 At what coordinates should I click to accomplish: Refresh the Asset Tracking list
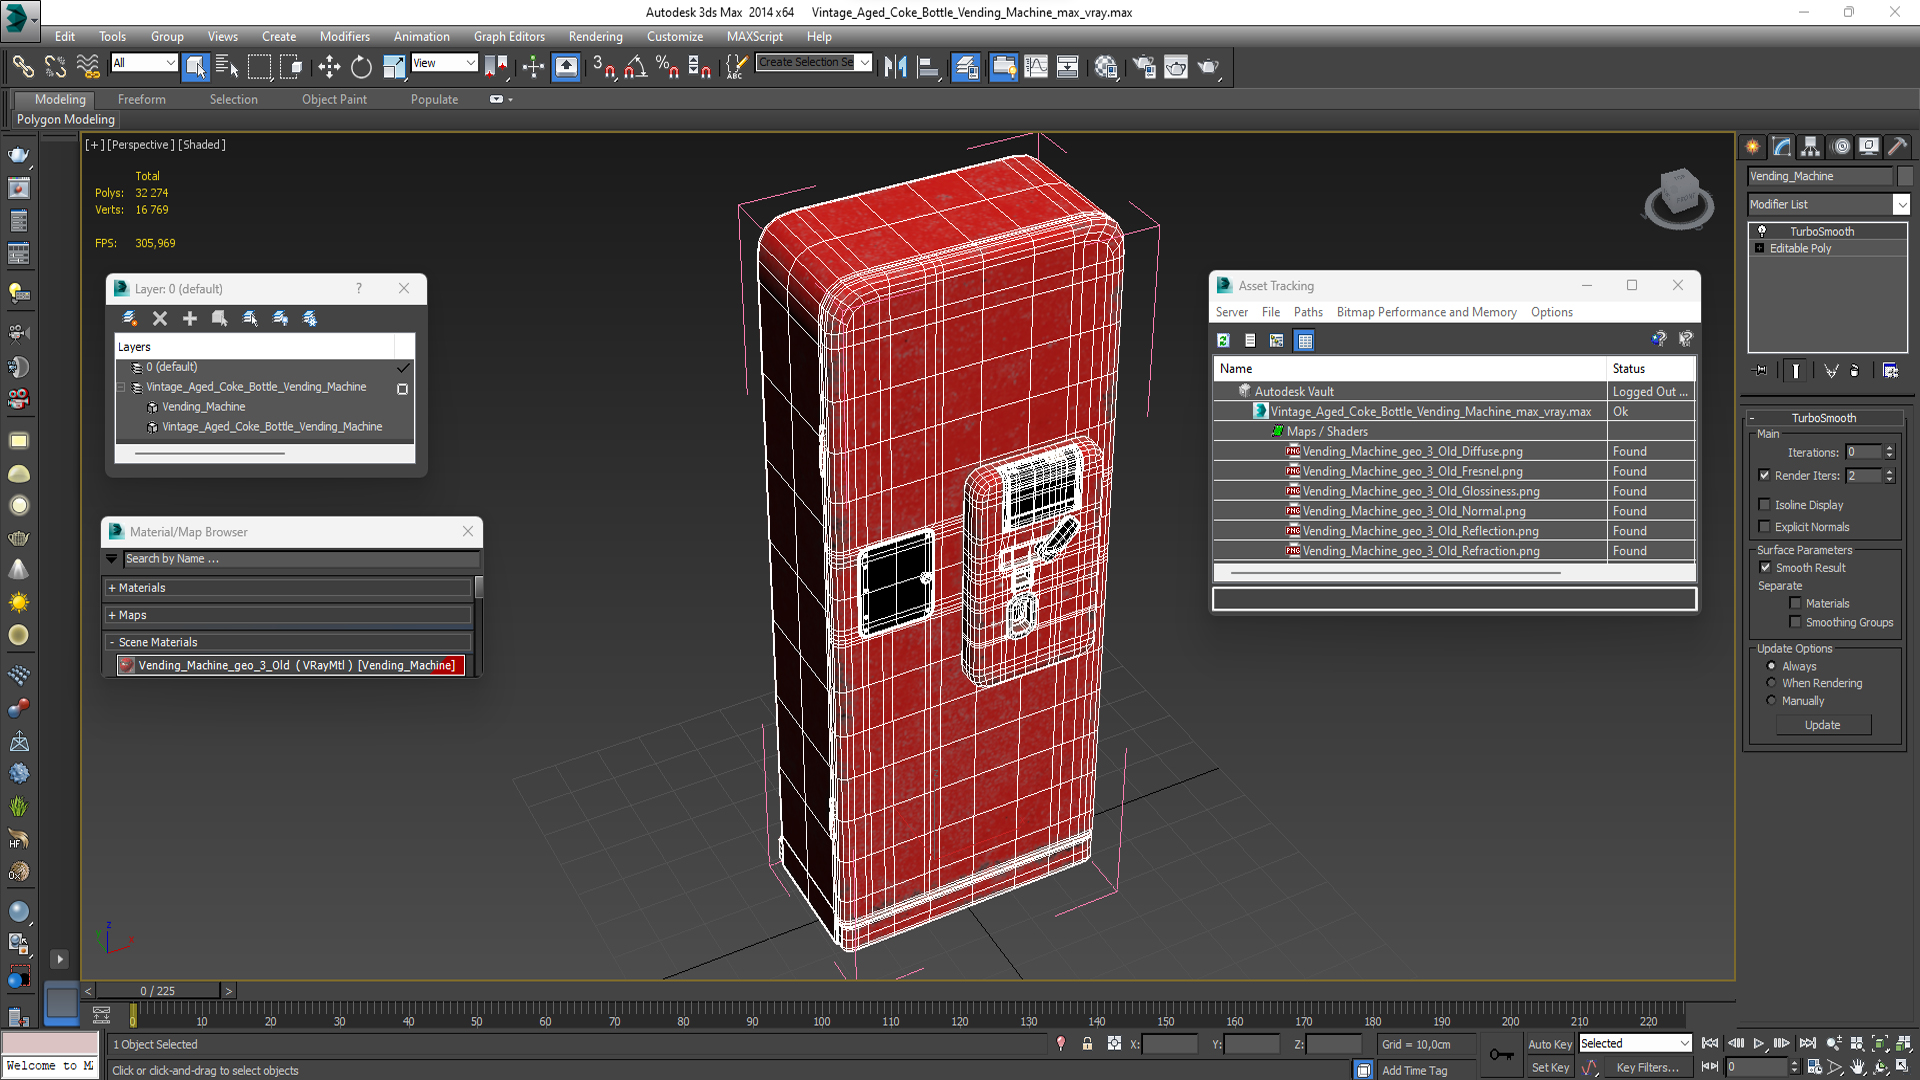1223,341
